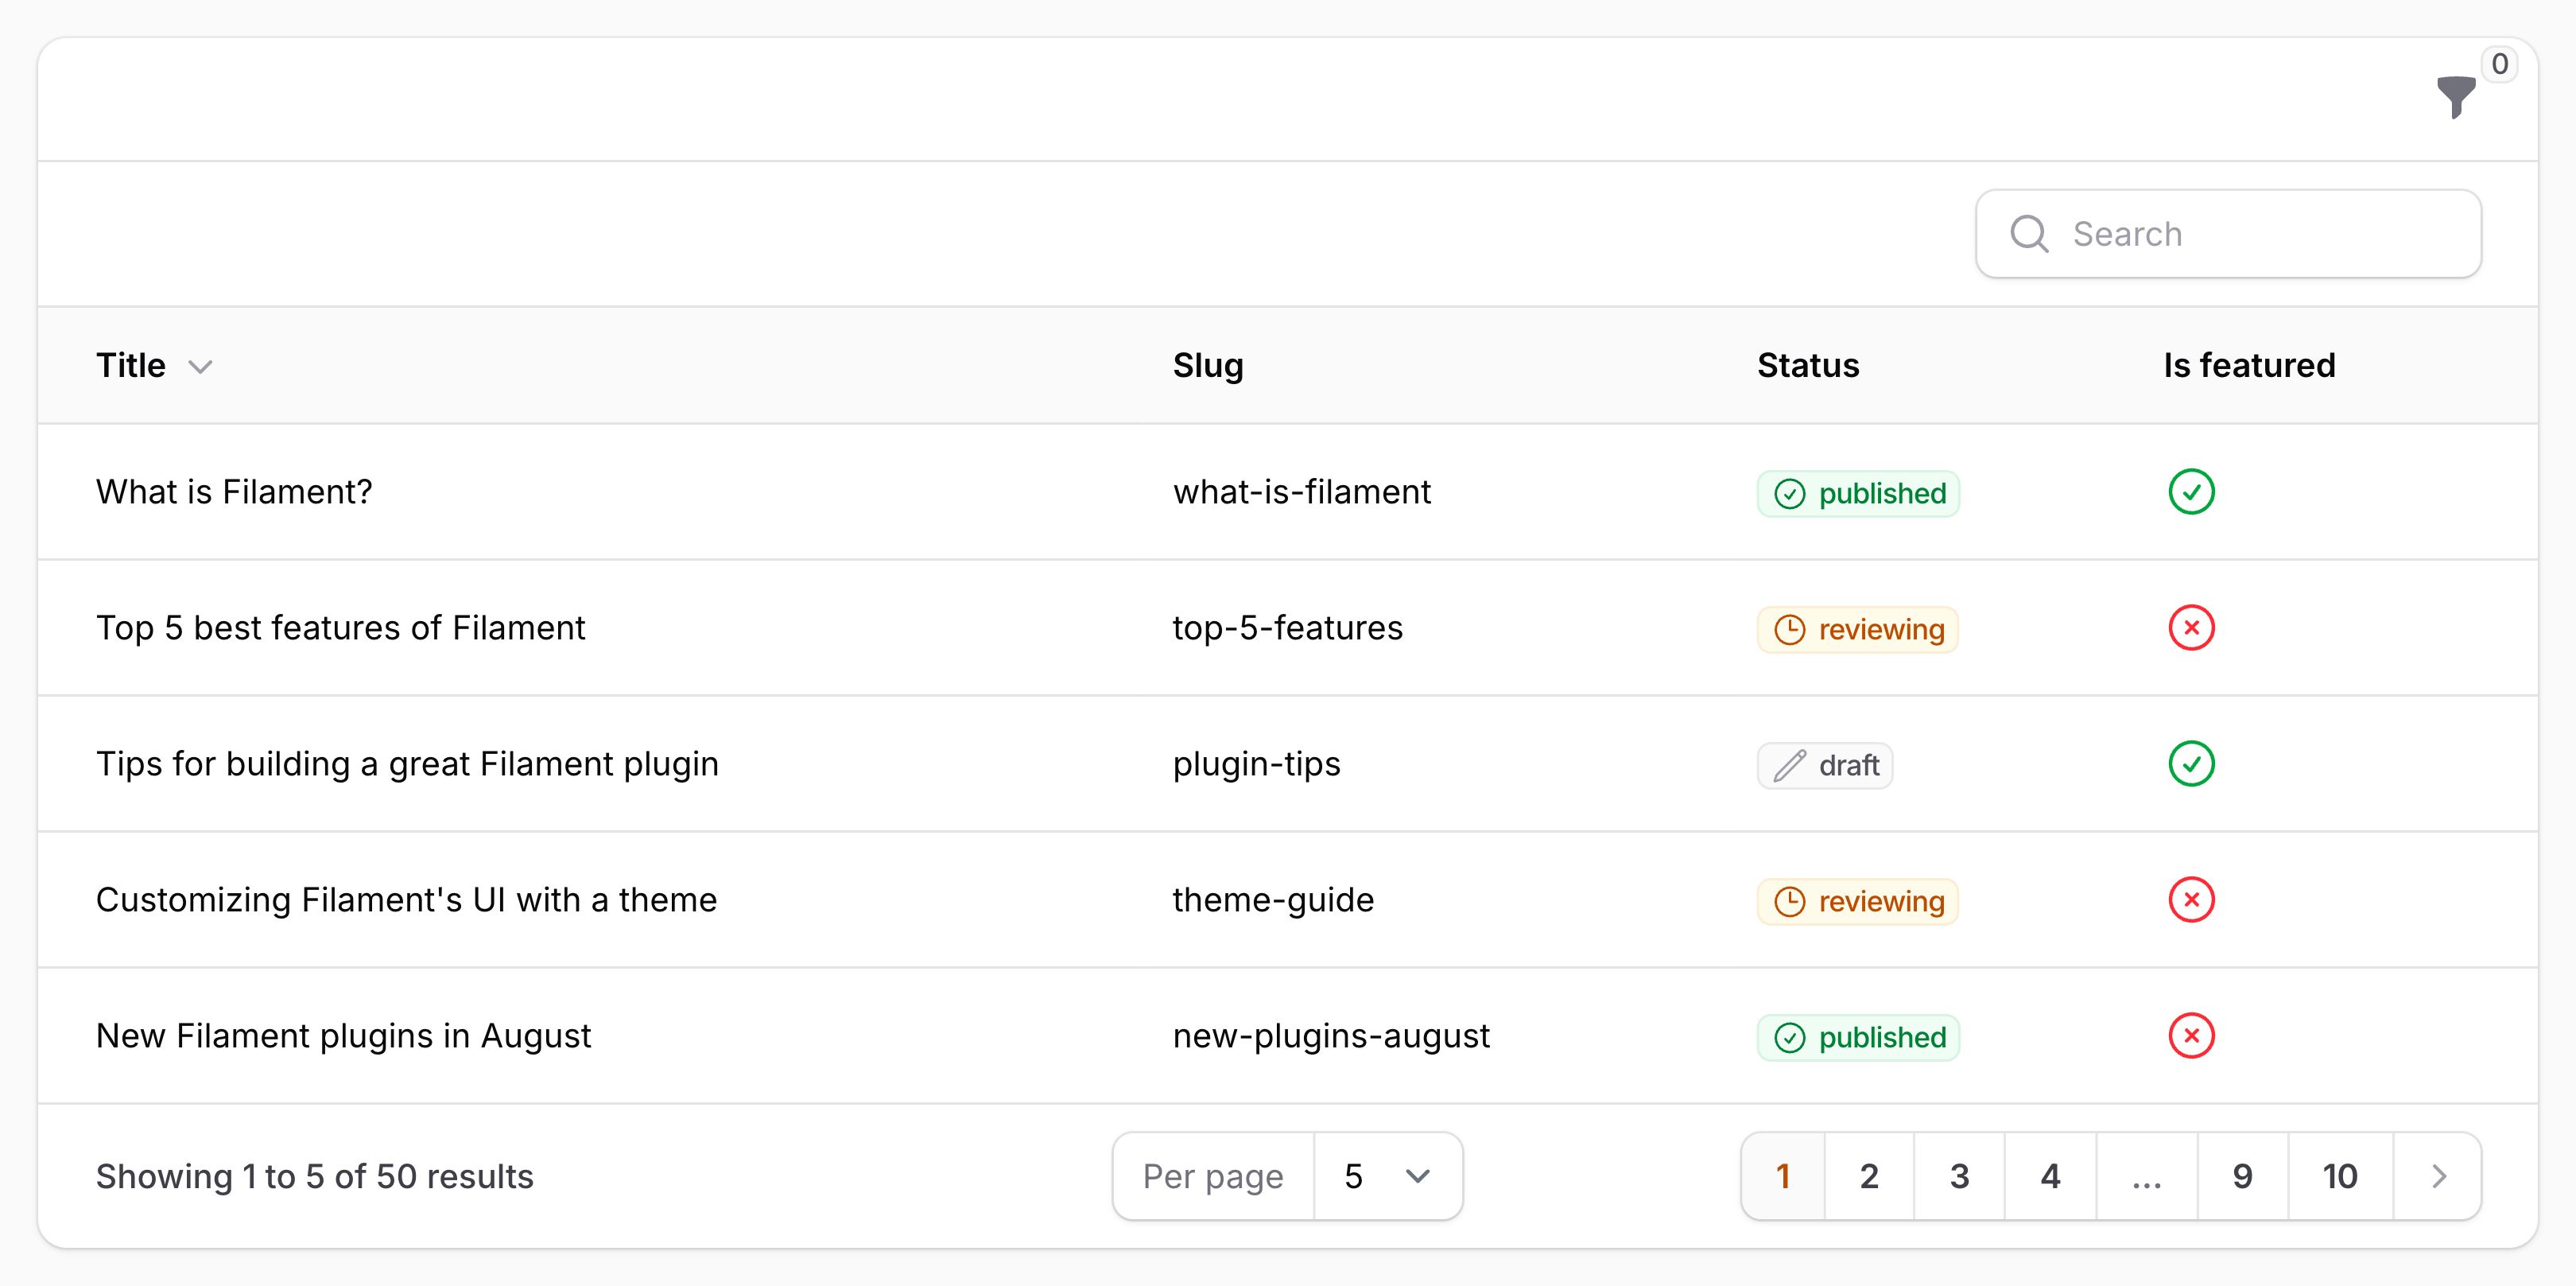Jump to page 9 of results
Image resolution: width=2576 pixels, height=1286 pixels.
coord(2243,1176)
